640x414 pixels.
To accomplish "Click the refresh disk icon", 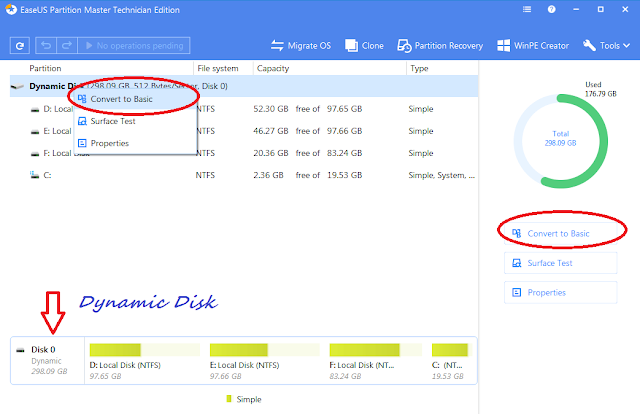I will [20, 45].
